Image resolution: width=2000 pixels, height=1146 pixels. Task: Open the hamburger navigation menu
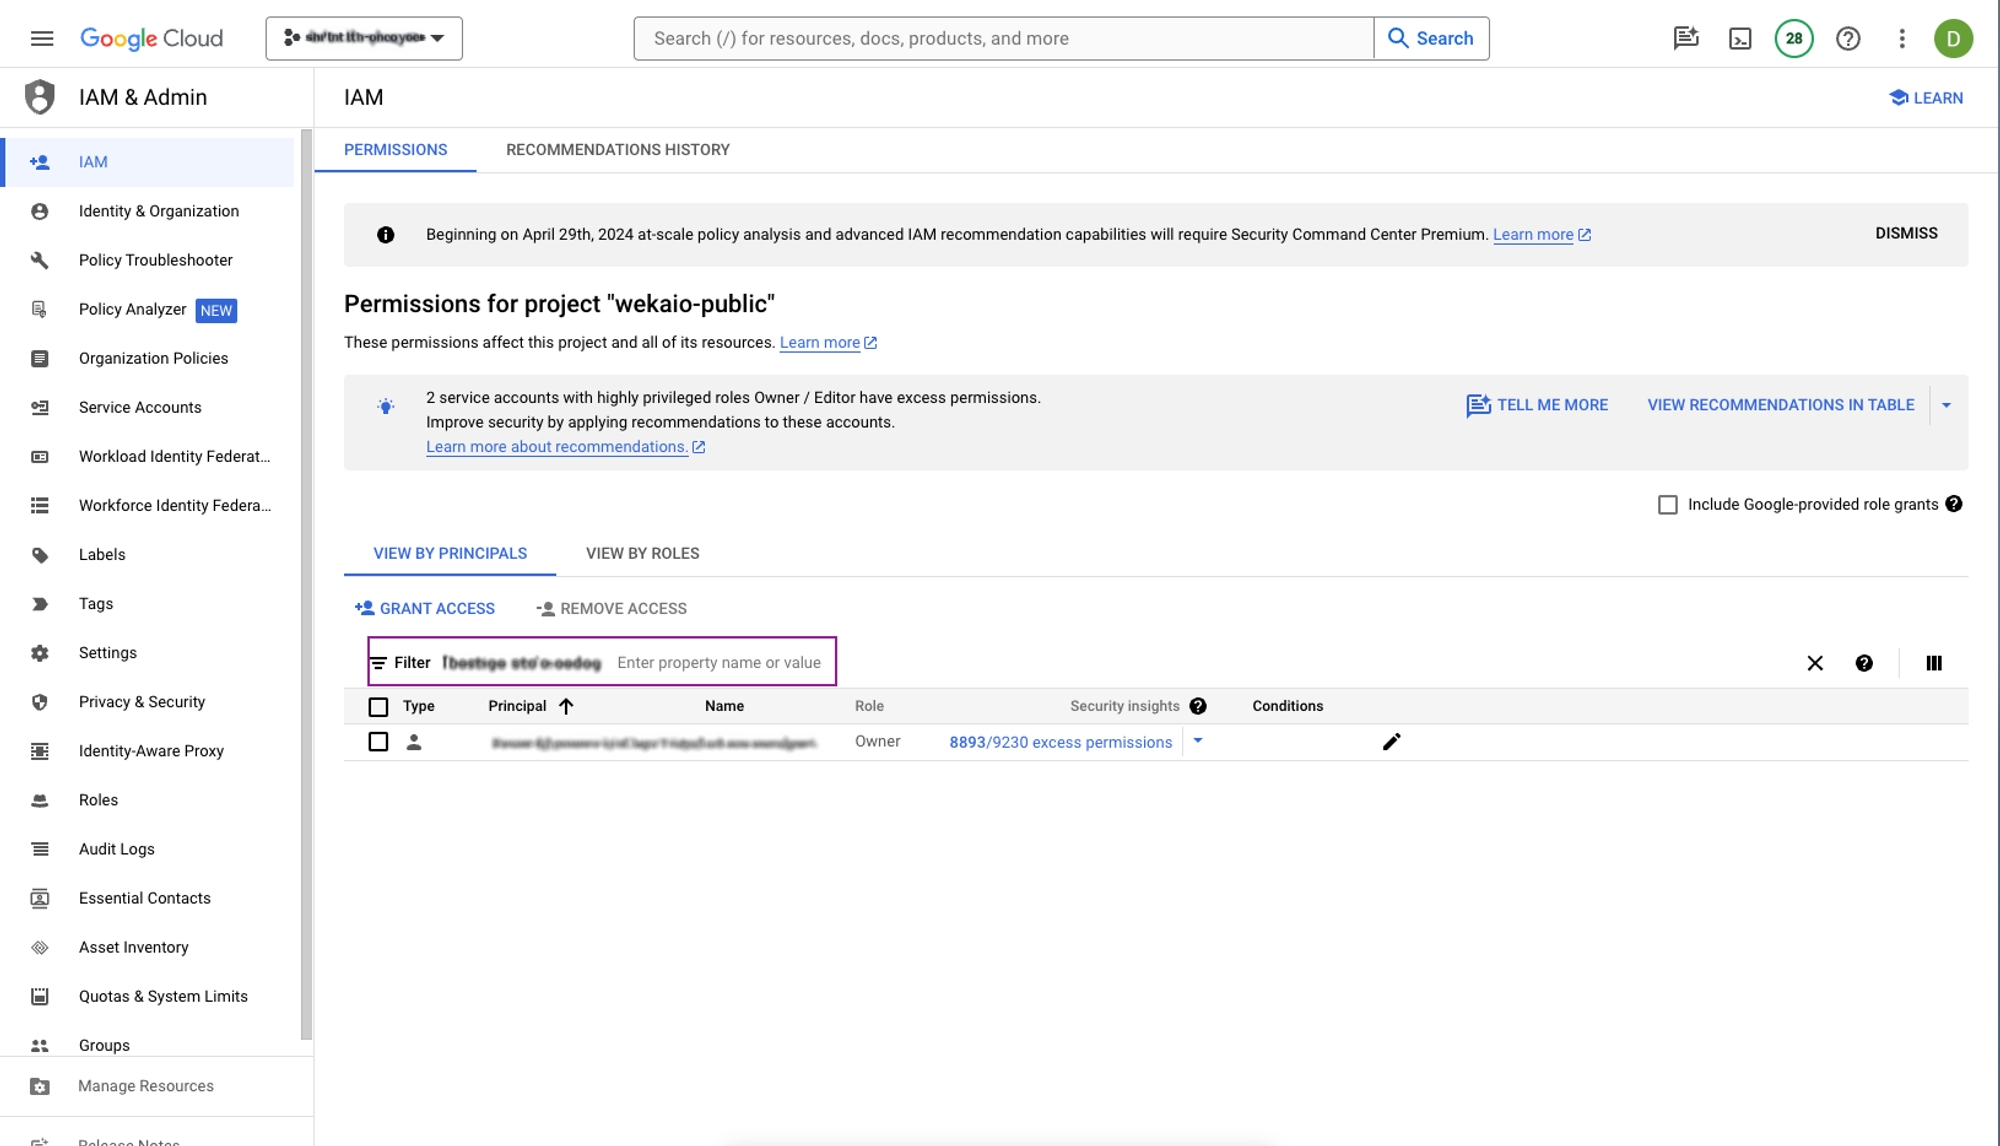coord(42,38)
